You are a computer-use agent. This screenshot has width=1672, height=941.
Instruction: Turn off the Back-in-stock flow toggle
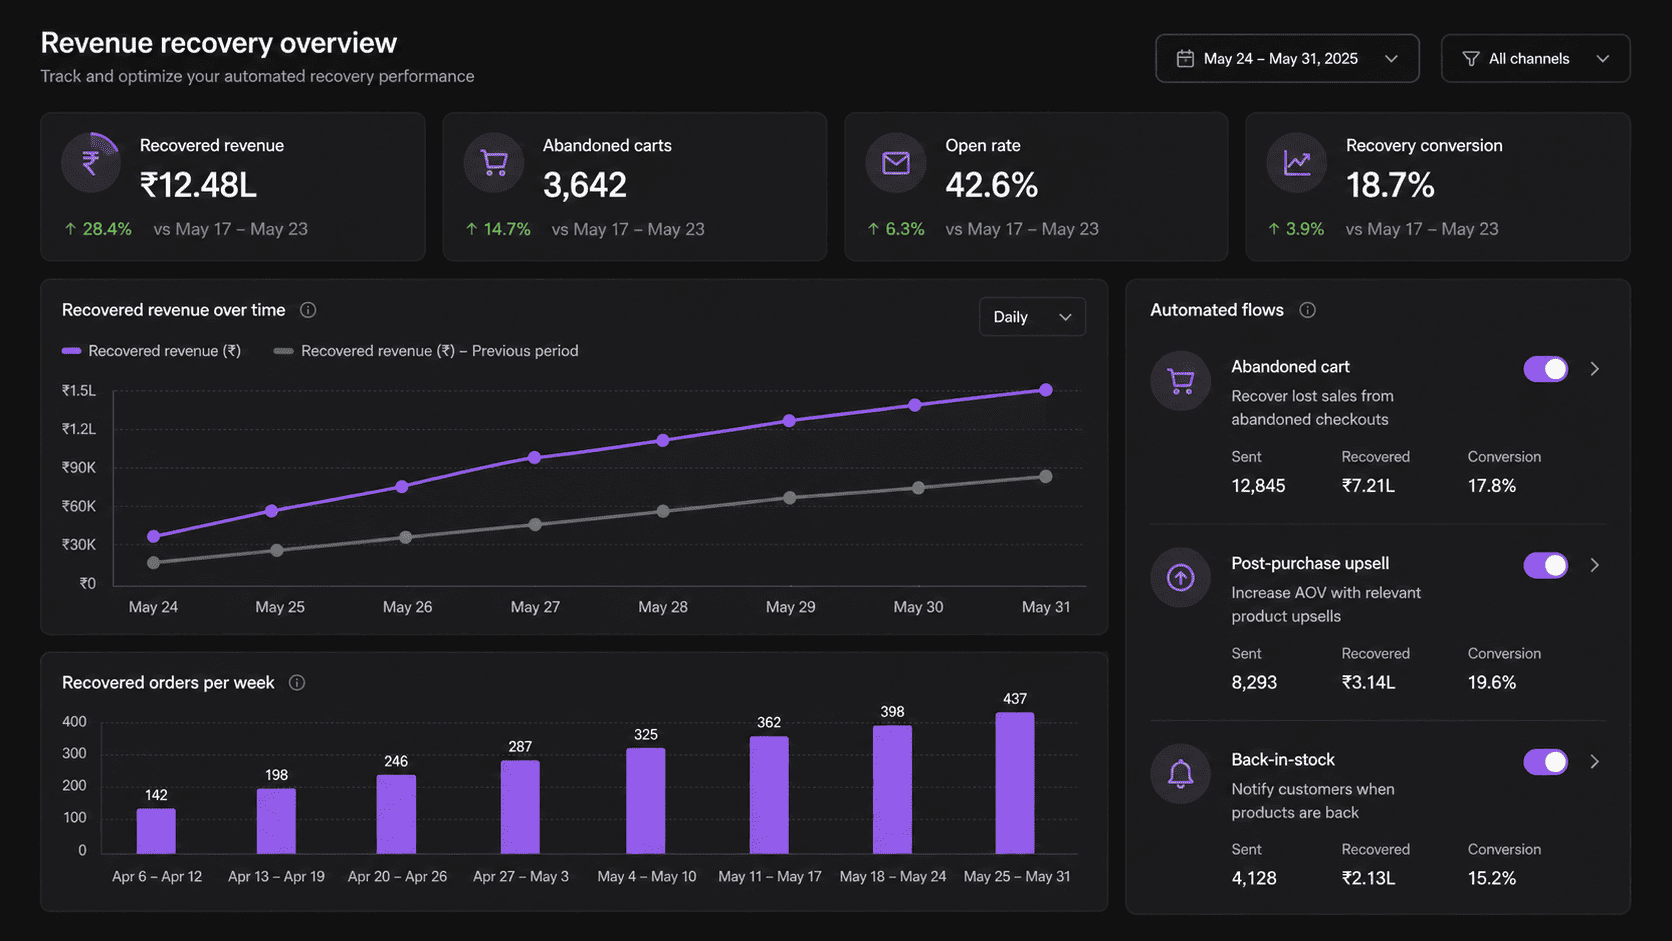click(1546, 762)
